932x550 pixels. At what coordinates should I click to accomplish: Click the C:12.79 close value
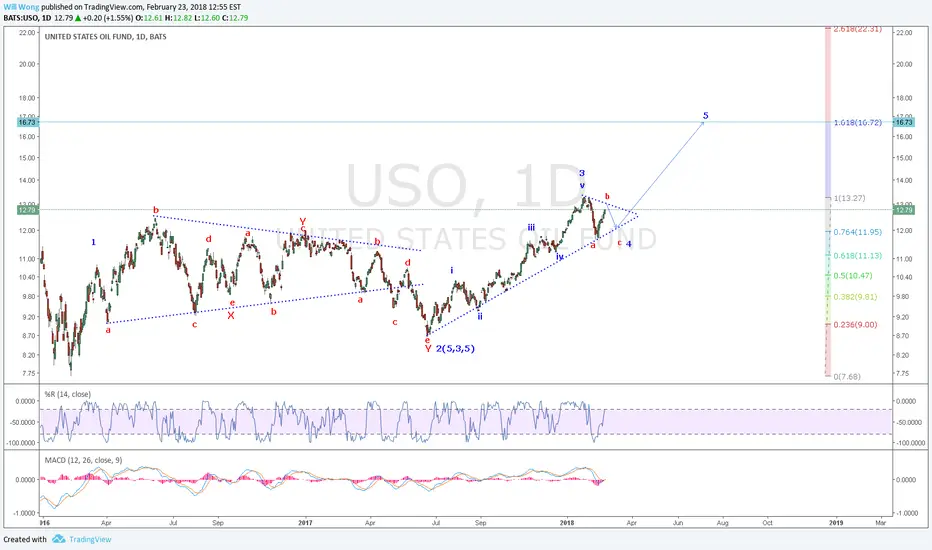tap(235, 18)
